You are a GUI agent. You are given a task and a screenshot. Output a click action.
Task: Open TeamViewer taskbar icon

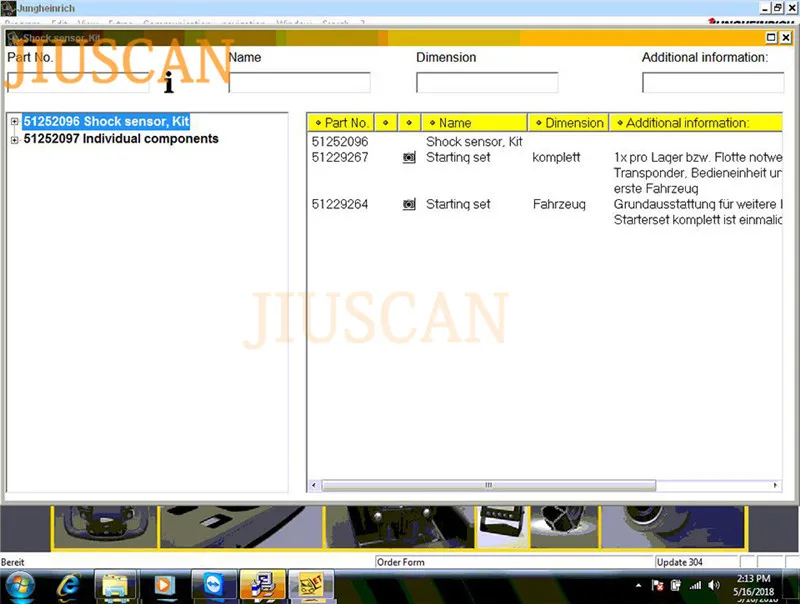(213, 587)
